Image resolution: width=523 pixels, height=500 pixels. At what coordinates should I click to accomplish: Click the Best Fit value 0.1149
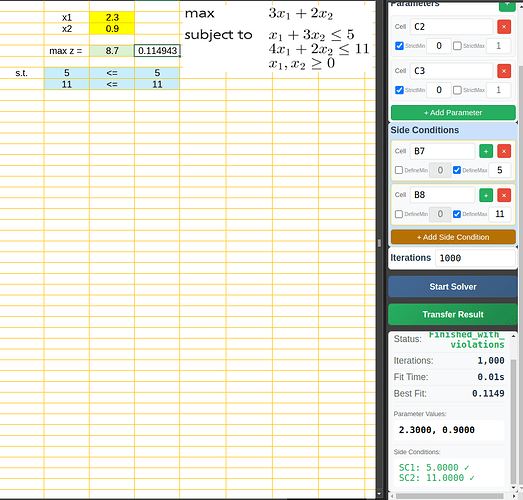[488, 393]
